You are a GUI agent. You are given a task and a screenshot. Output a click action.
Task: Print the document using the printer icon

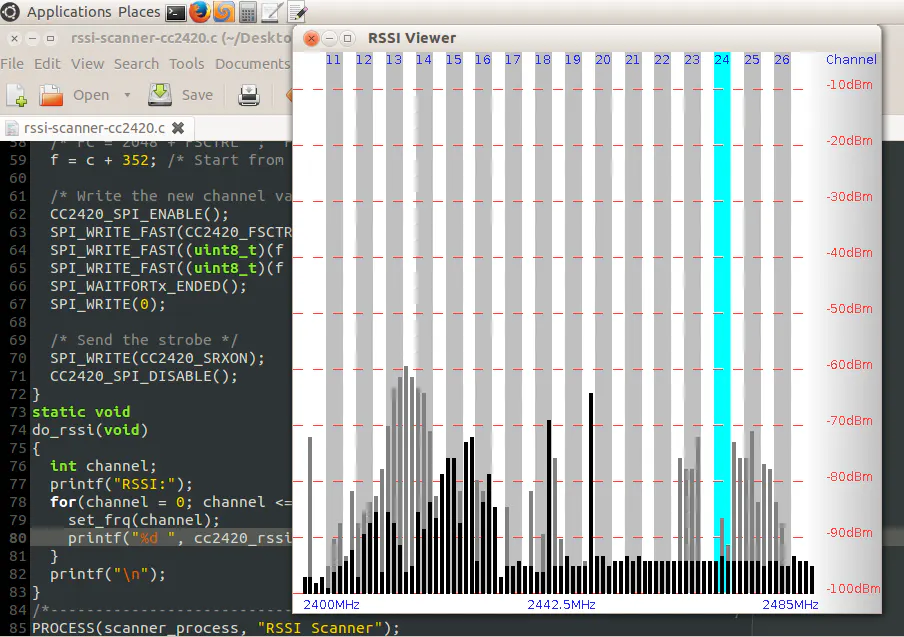pyautogui.click(x=248, y=95)
